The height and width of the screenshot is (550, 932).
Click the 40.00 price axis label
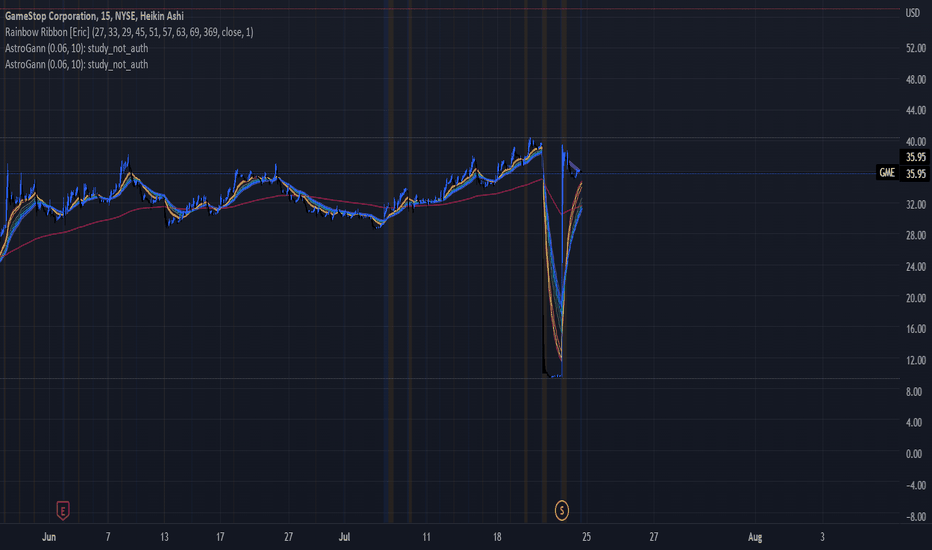915,142
